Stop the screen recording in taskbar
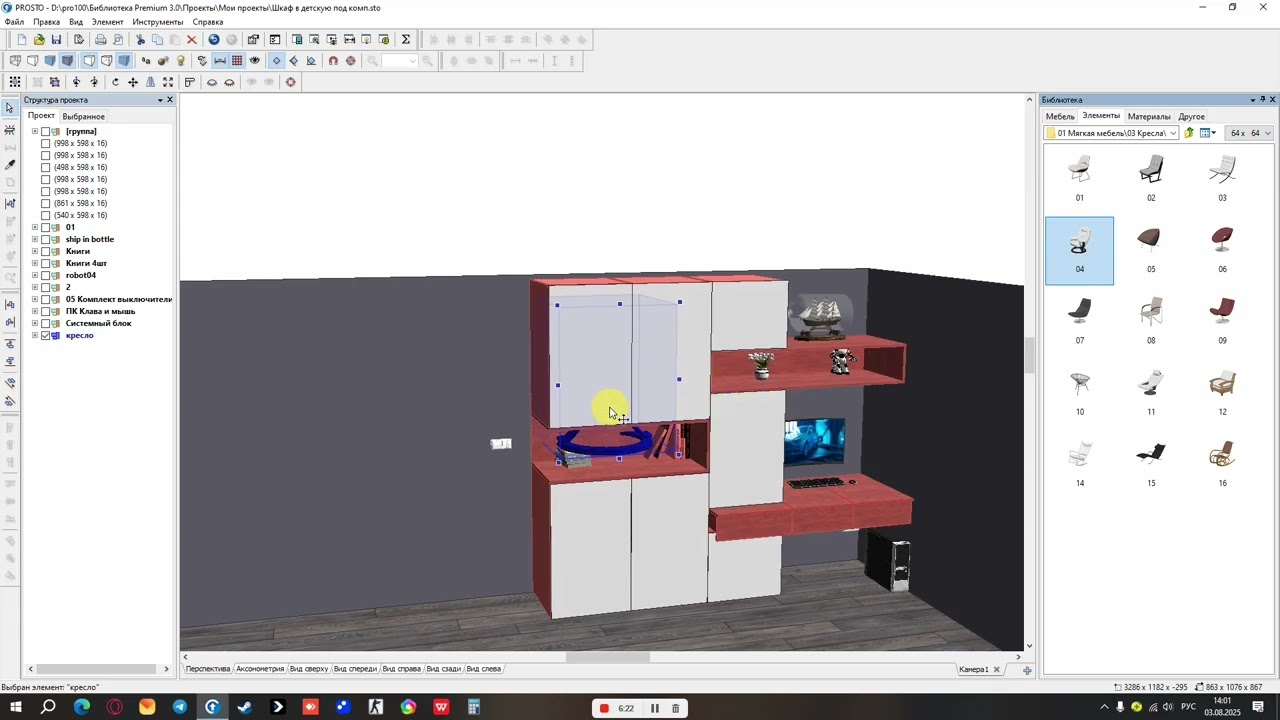This screenshot has width=1280, height=720. pyautogui.click(x=604, y=708)
